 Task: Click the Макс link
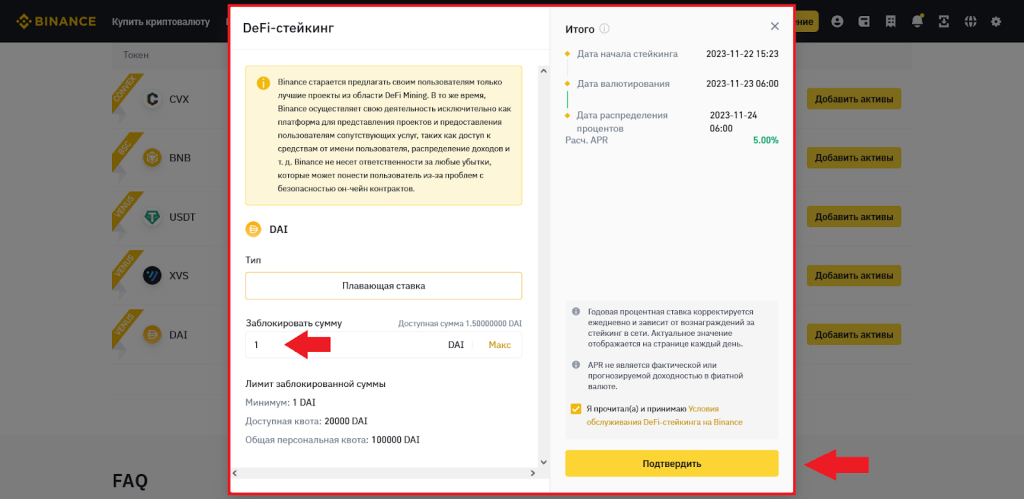pos(500,345)
